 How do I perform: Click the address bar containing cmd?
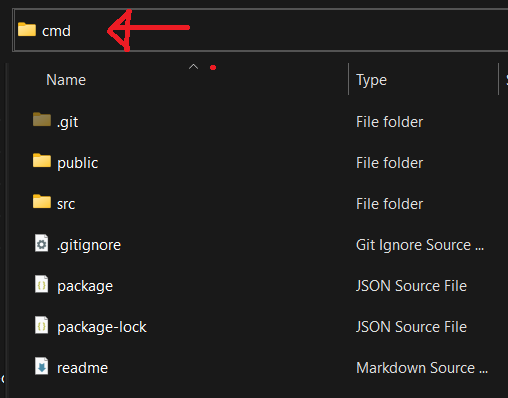[x=260, y=30]
